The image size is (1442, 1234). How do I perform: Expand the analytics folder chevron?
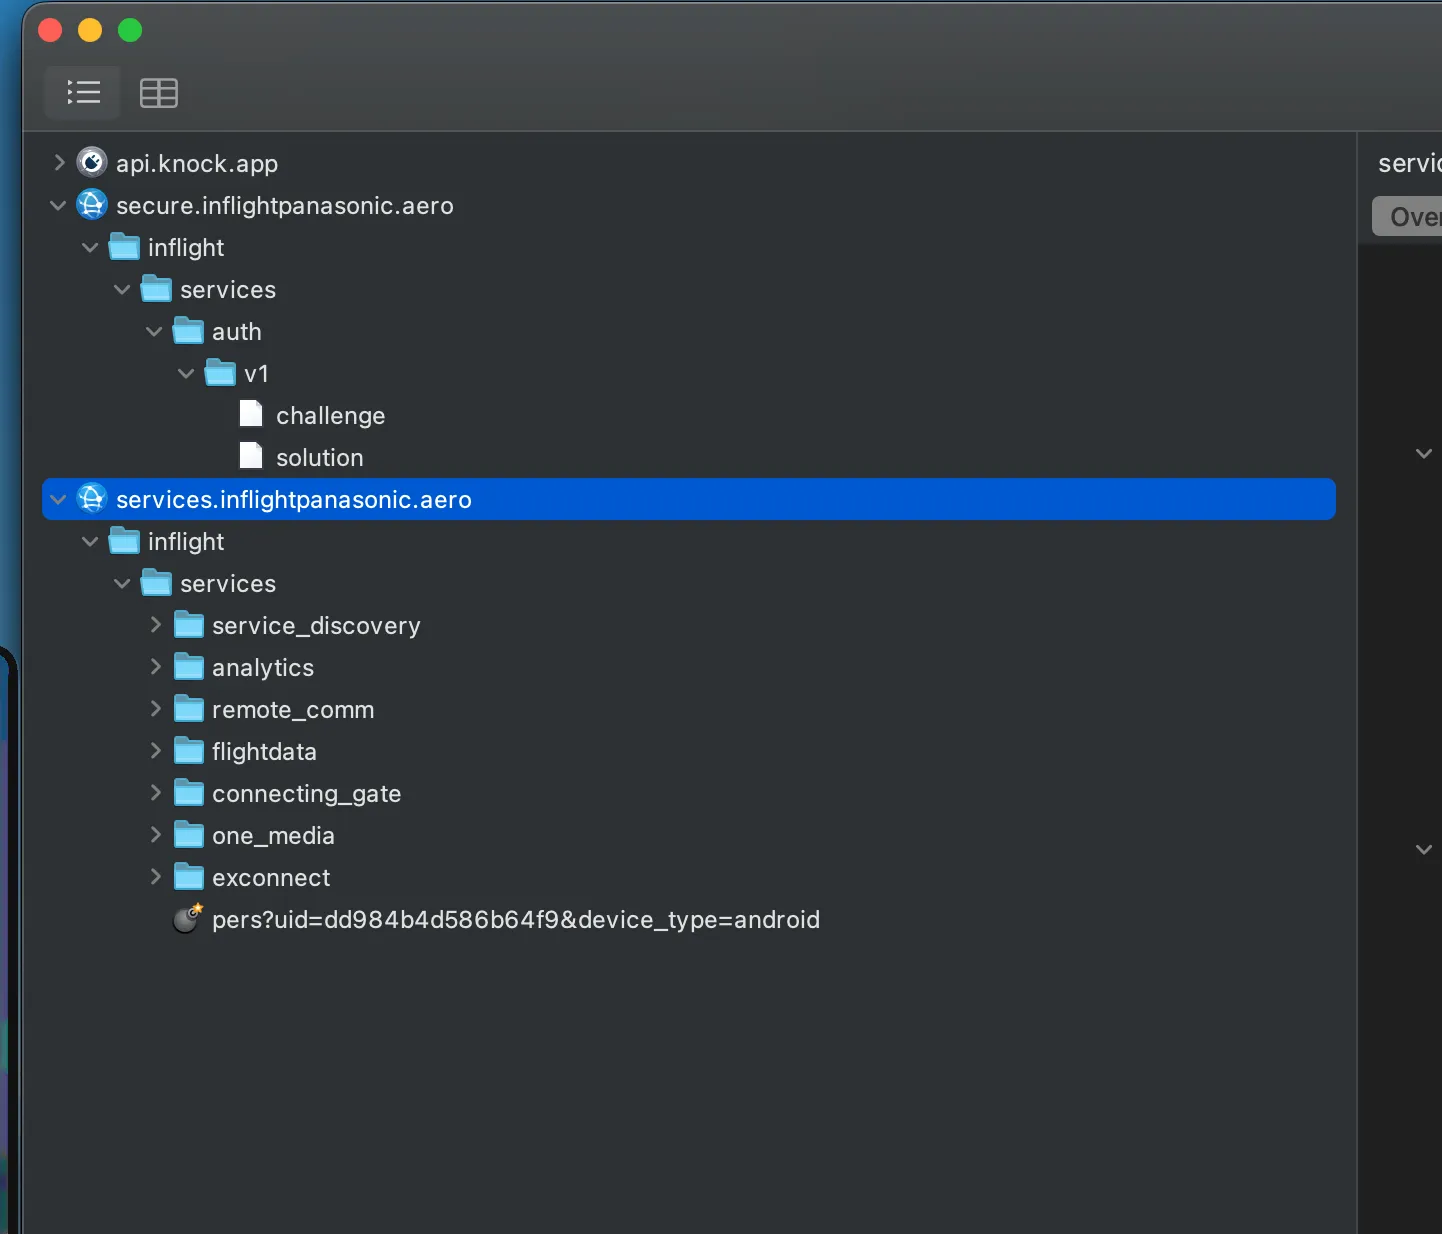[155, 667]
